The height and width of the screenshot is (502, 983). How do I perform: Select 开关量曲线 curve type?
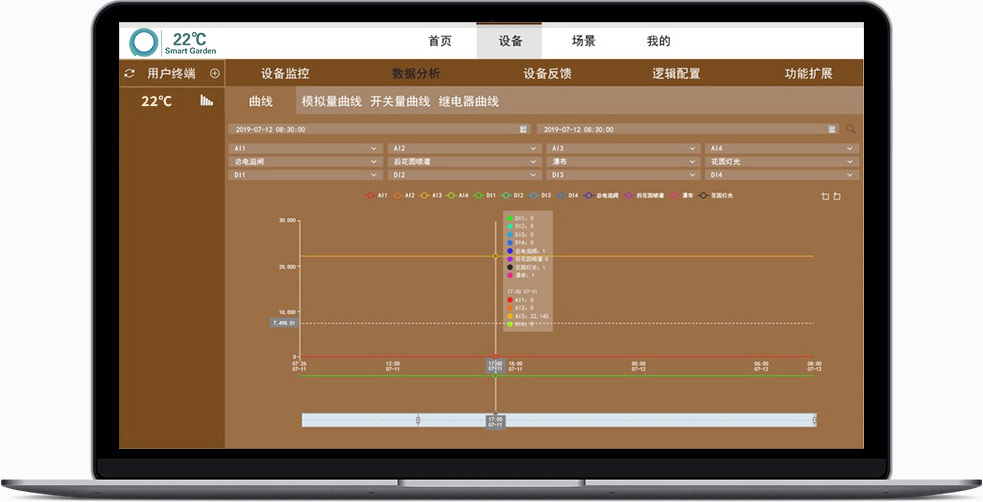pos(400,101)
